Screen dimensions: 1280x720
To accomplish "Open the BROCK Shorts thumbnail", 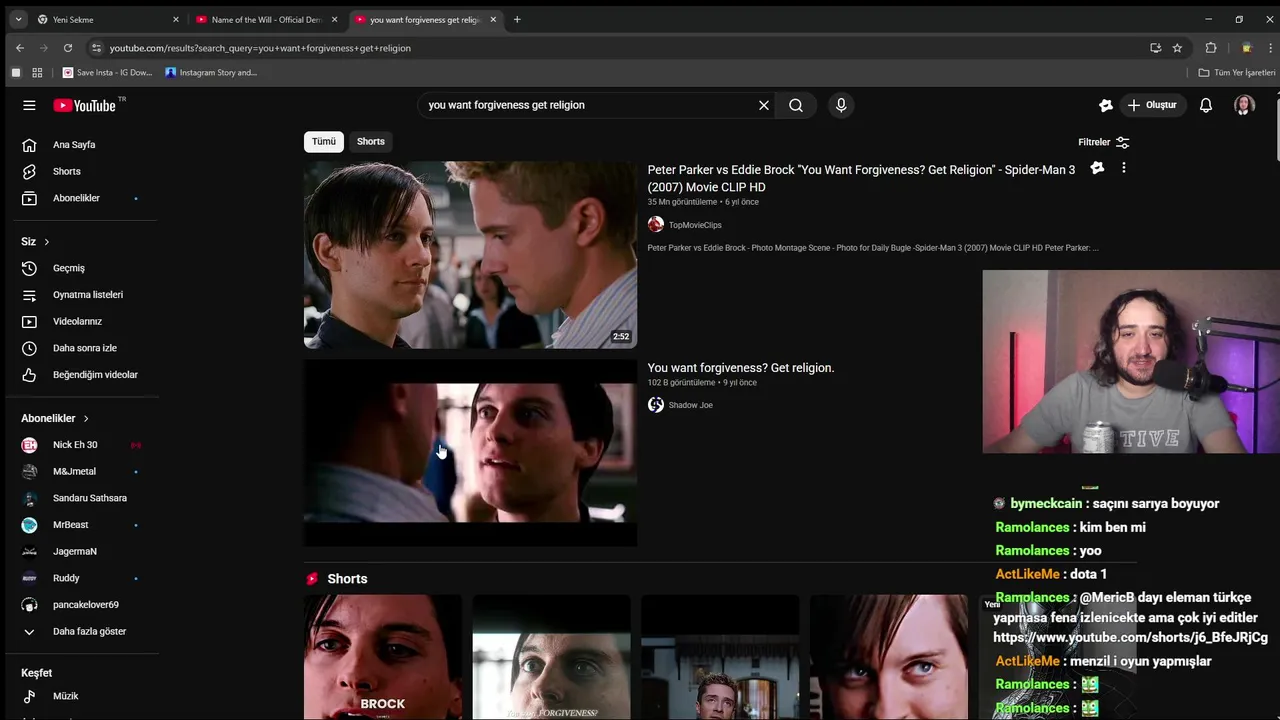I will (x=383, y=657).
